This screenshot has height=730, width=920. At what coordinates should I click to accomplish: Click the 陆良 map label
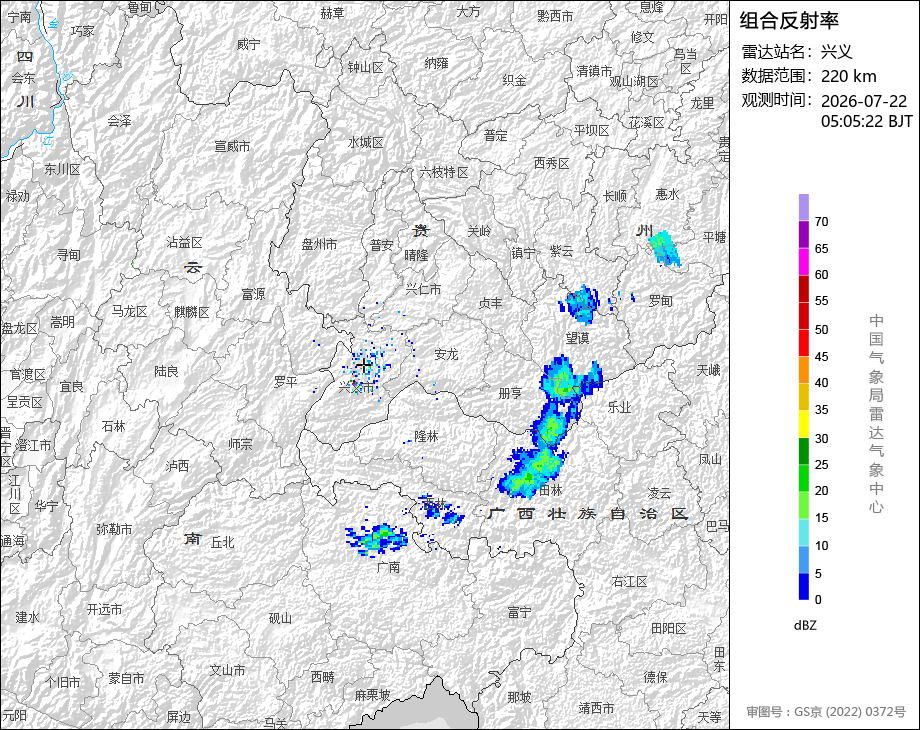coord(166,371)
